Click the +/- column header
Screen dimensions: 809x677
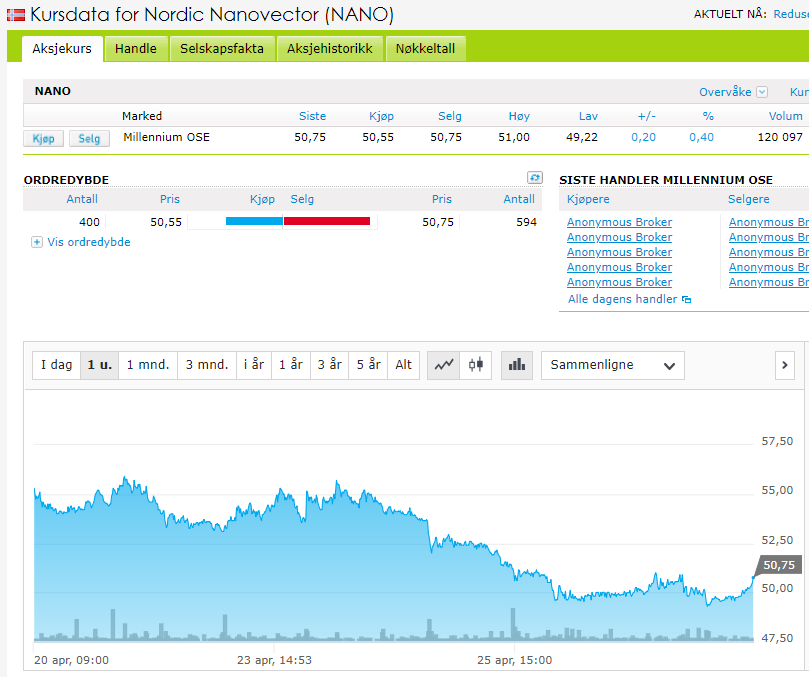coord(646,116)
